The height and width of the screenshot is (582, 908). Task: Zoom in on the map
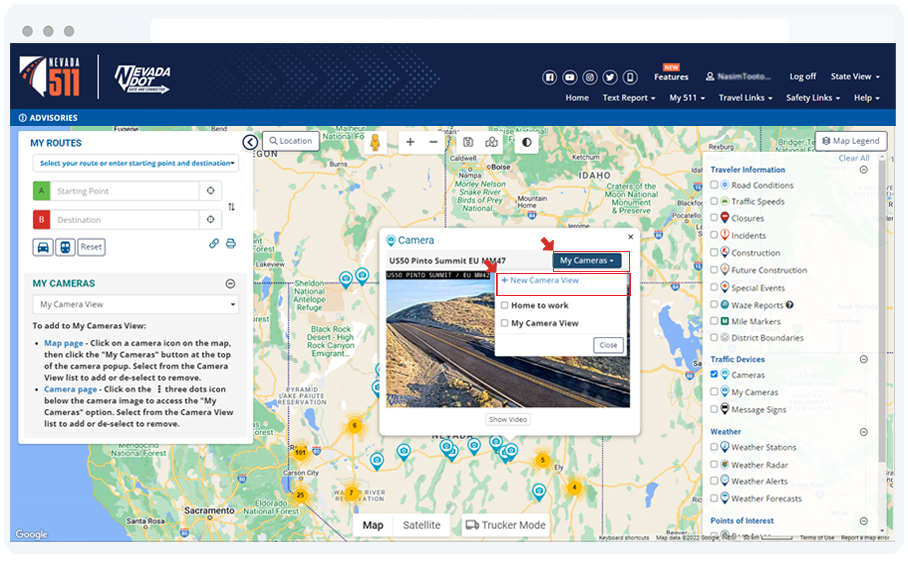(410, 142)
